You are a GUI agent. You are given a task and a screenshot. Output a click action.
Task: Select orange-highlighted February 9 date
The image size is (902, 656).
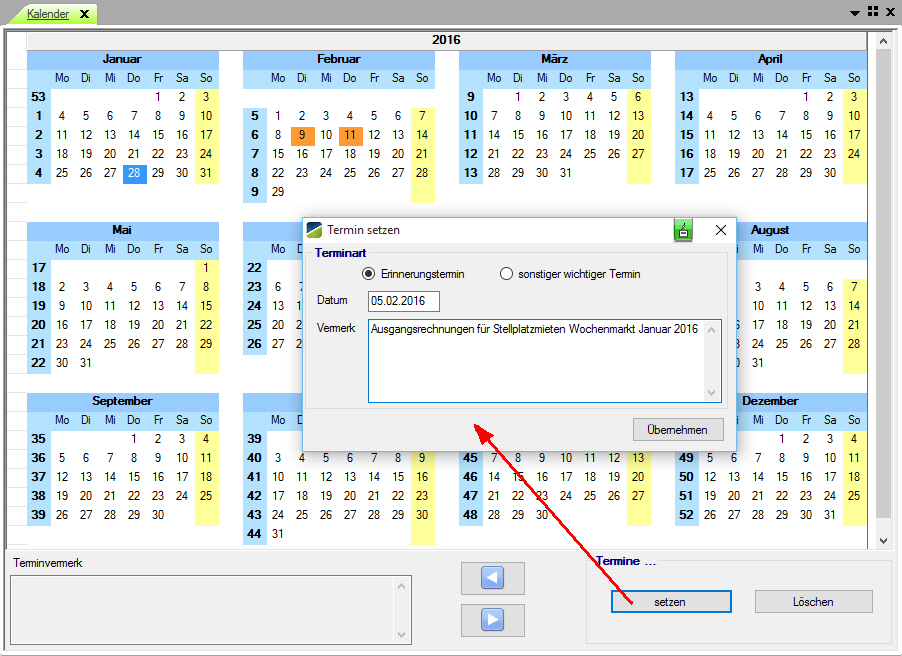coord(302,135)
